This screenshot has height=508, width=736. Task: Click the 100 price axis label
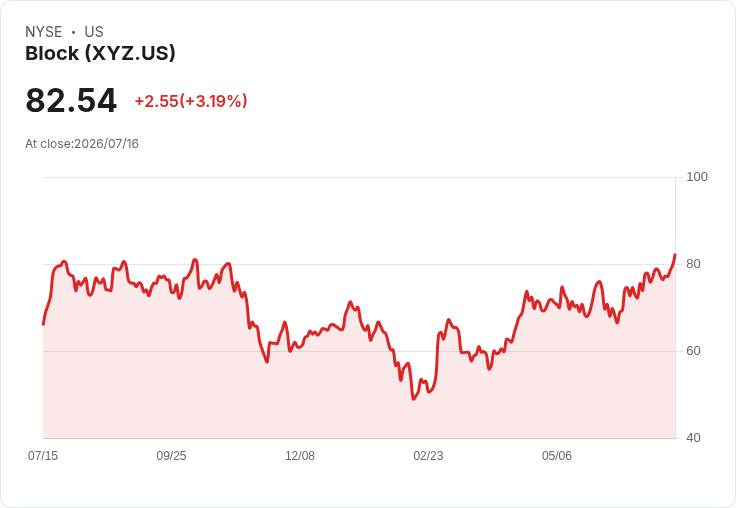pos(697,177)
